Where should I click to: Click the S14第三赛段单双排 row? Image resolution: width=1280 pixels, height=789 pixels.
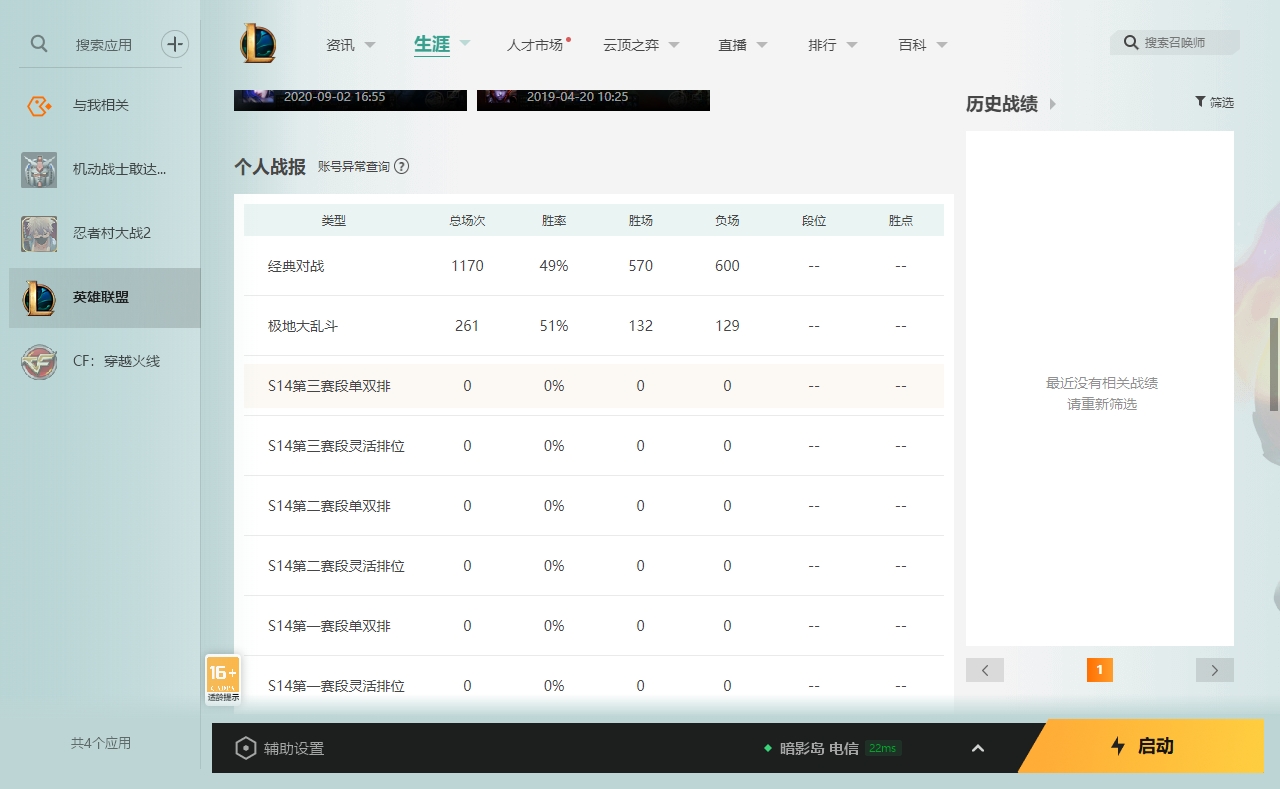click(594, 386)
